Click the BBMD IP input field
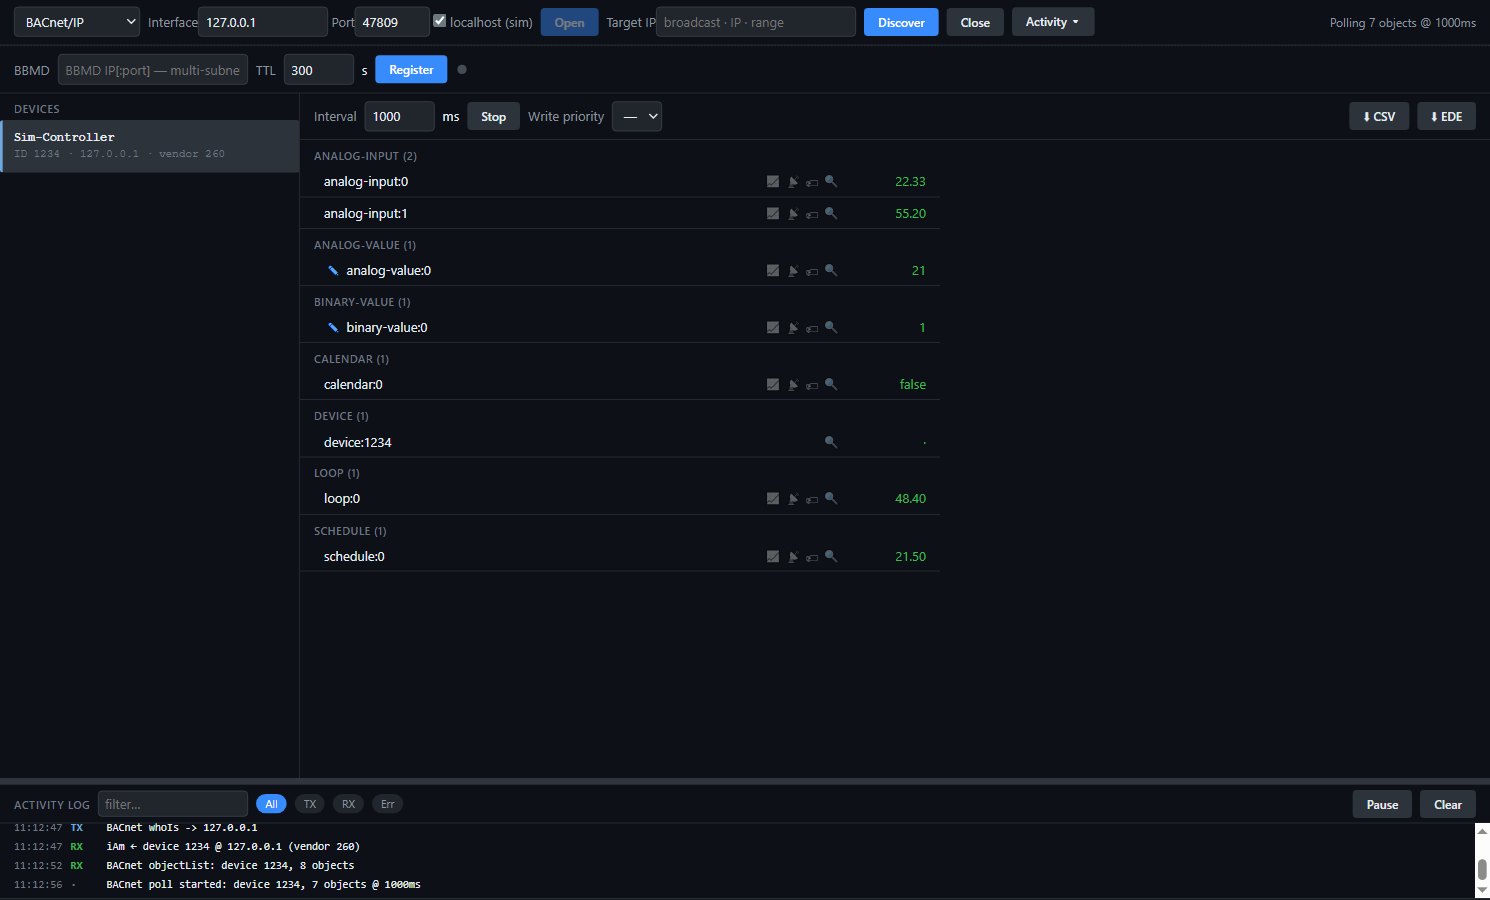The image size is (1490, 900). (x=153, y=70)
